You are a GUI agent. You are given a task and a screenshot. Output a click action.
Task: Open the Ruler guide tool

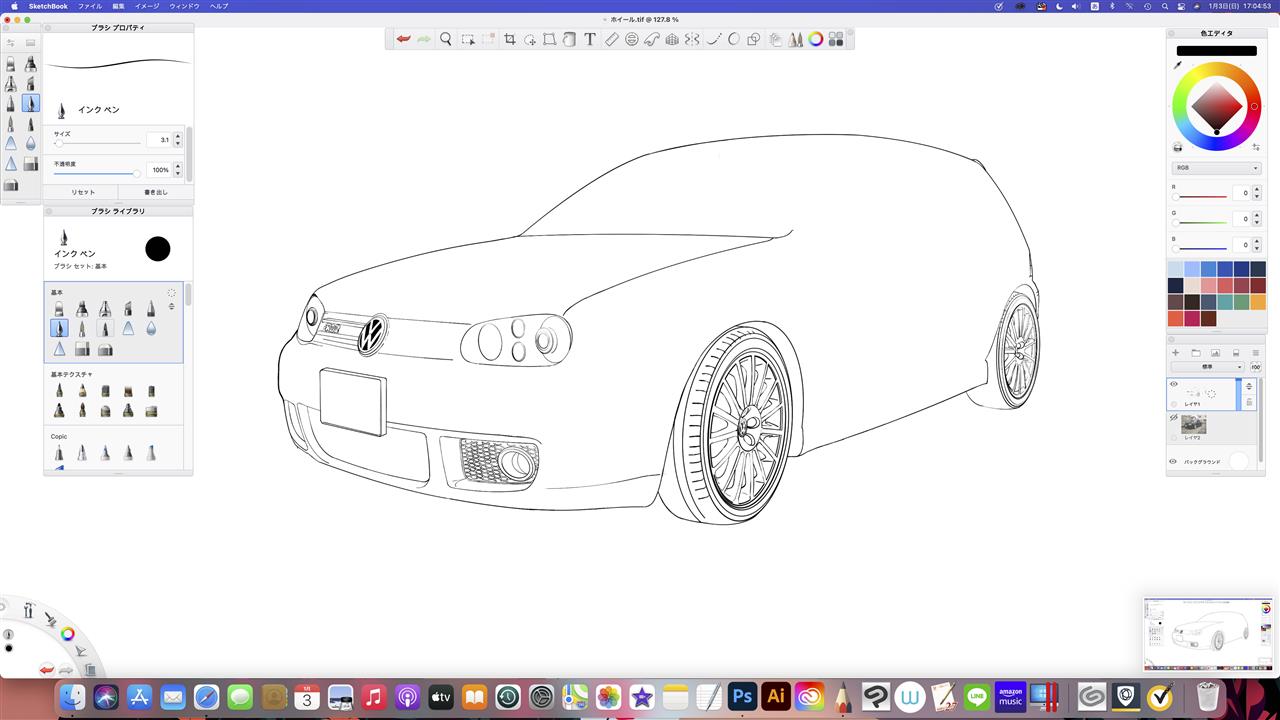point(612,39)
